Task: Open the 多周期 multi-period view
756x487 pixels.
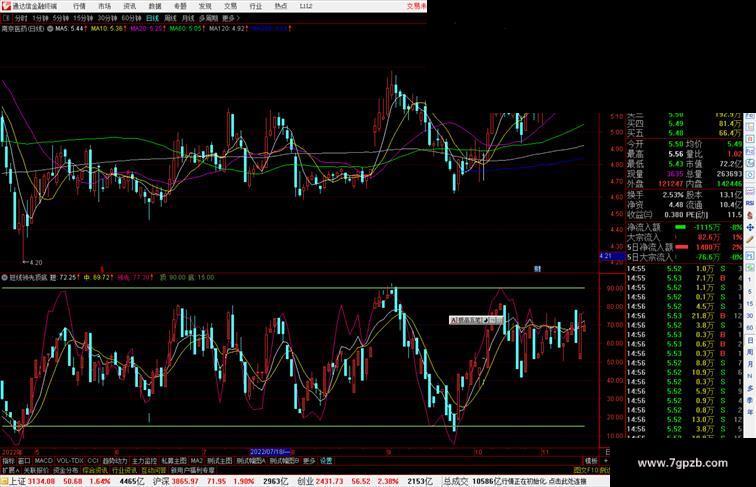Action: [208, 18]
